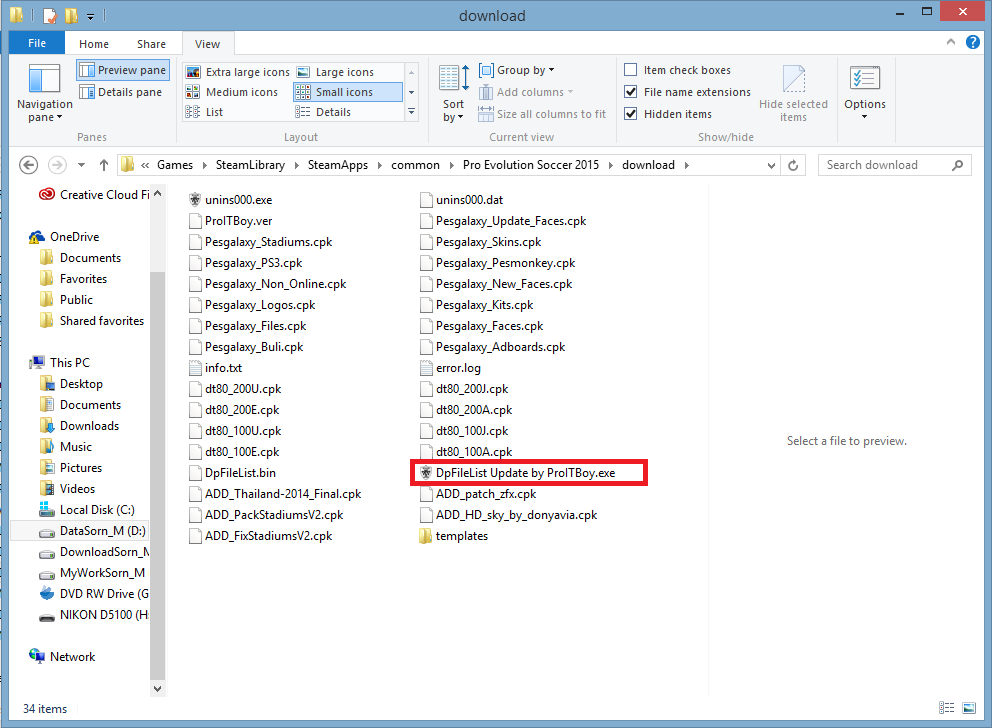
Task: Open the Group by dropdown
Action: tap(517, 70)
